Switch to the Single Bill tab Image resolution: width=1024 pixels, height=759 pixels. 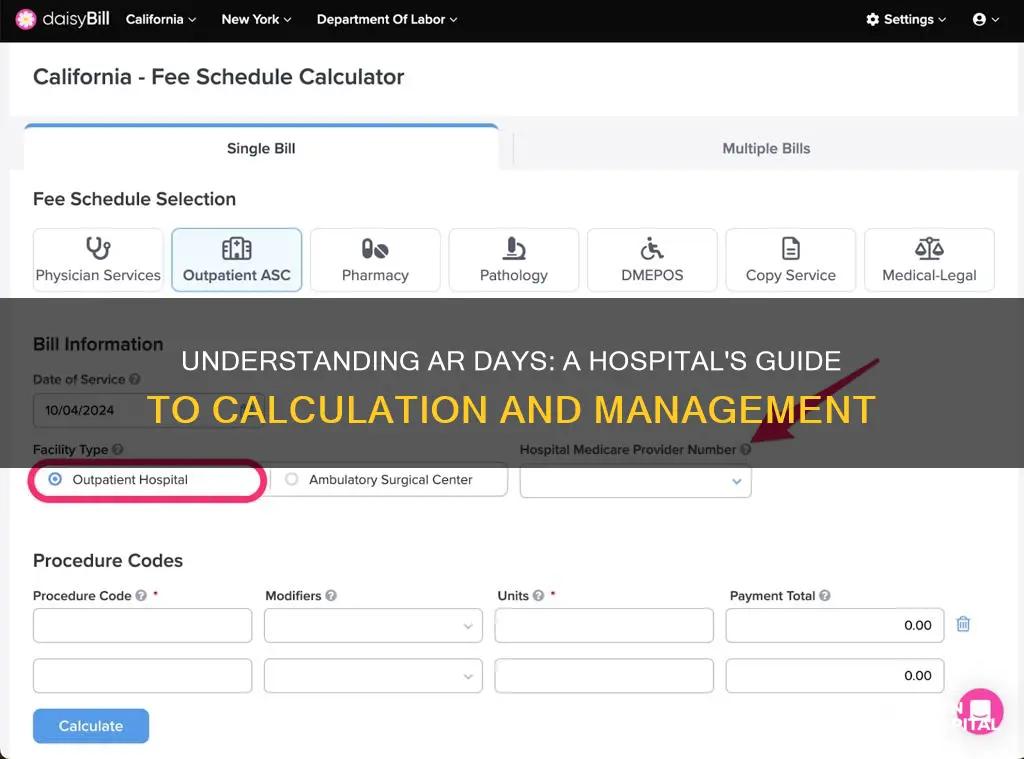coord(261,148)
